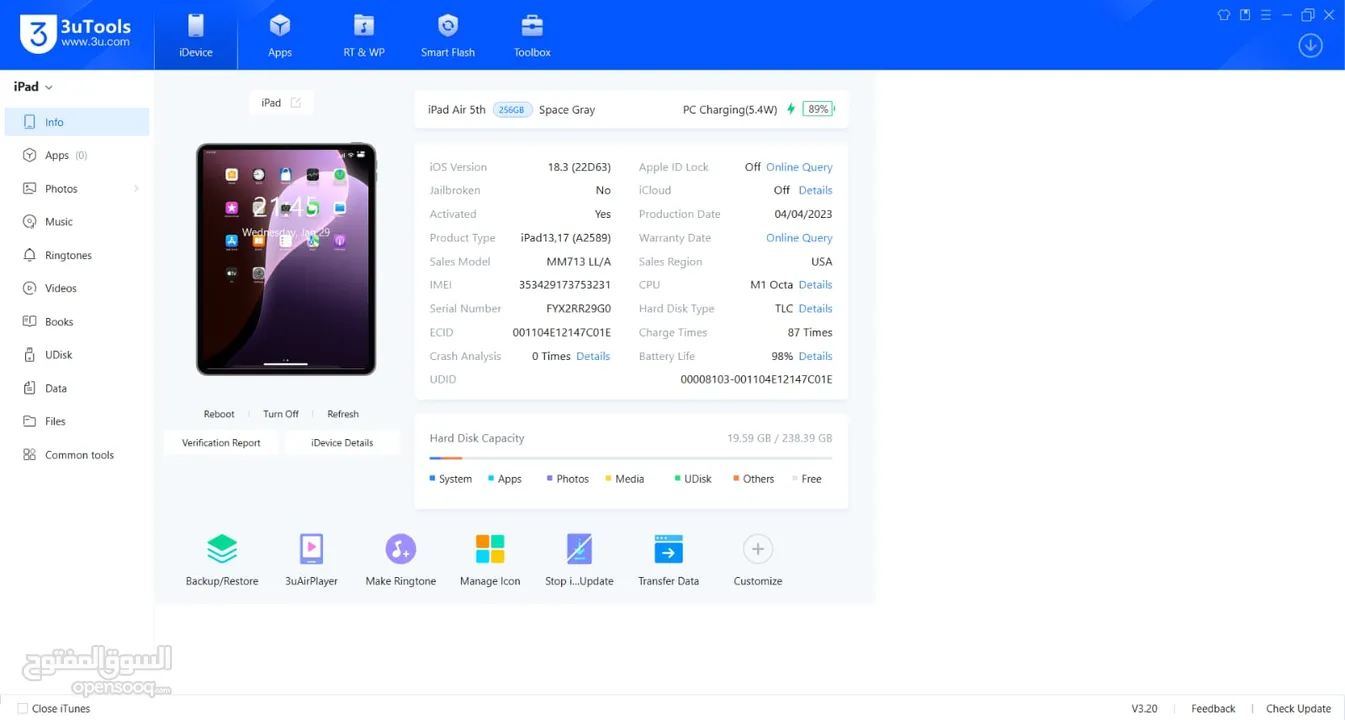Expand the Photos submenu arrow
This screenshot has height=720, width=1345.
click(x=136, y=188)
